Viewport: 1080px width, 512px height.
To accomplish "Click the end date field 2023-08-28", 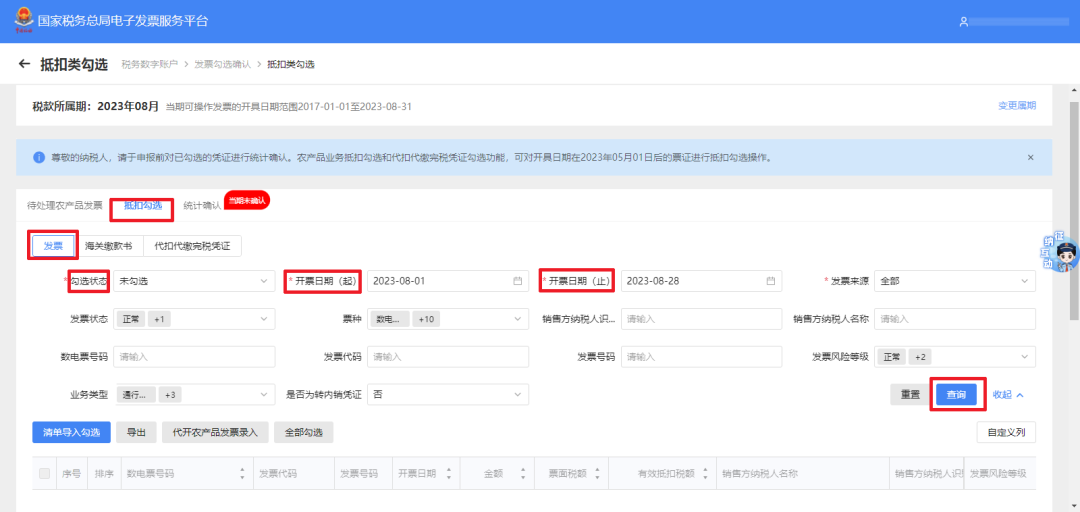I will click(x=701, y=281).
